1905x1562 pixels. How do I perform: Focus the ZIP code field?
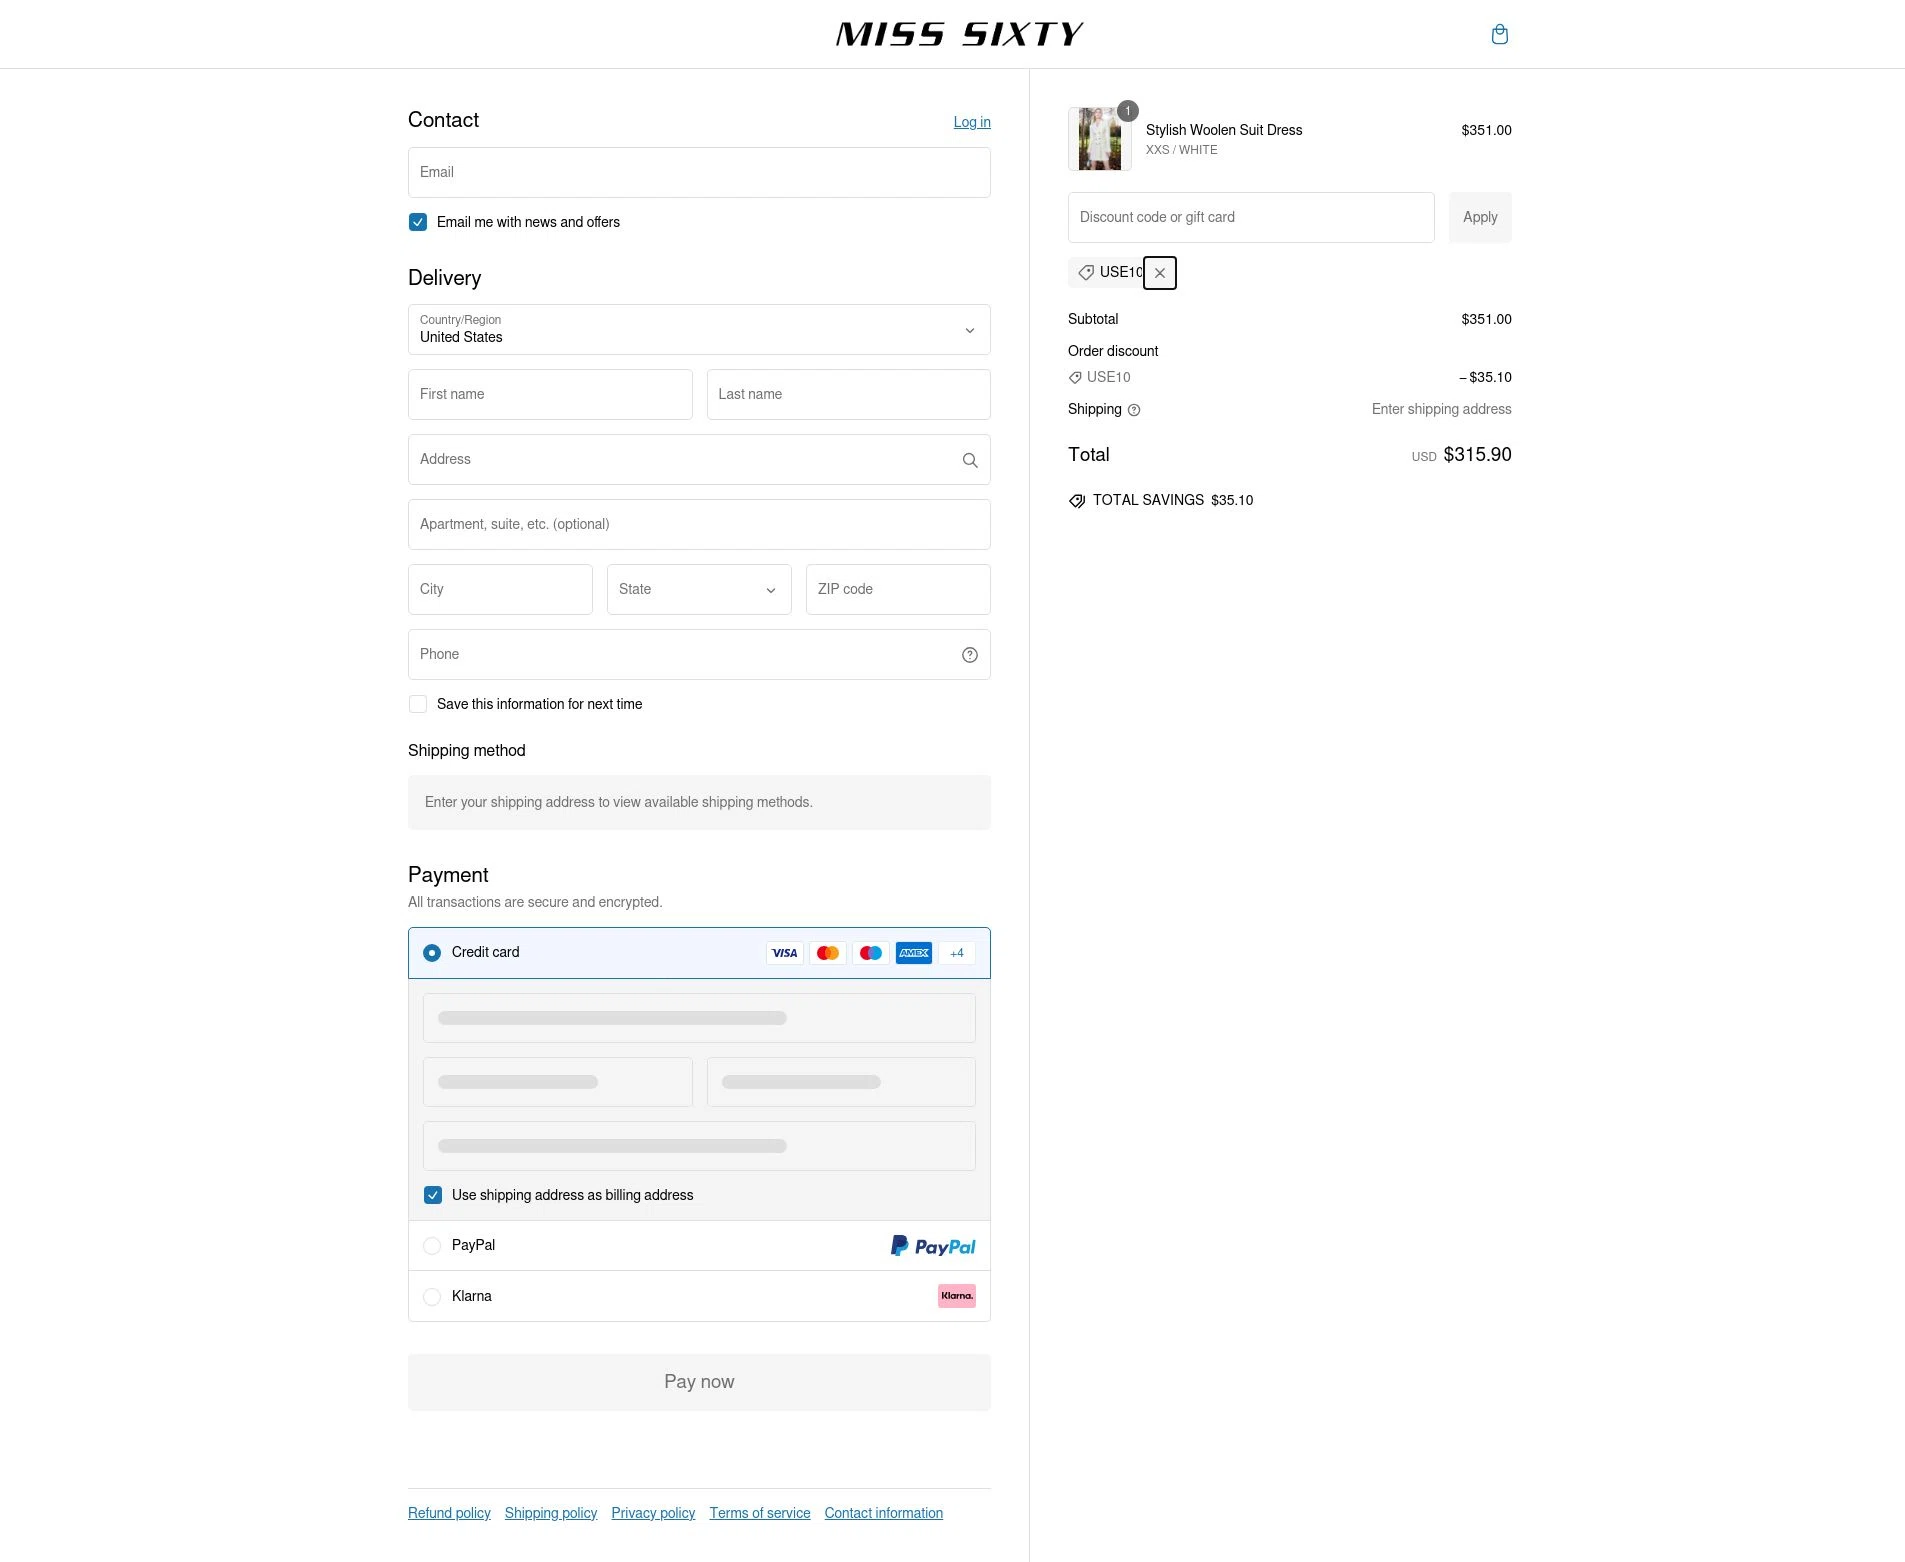898,590
